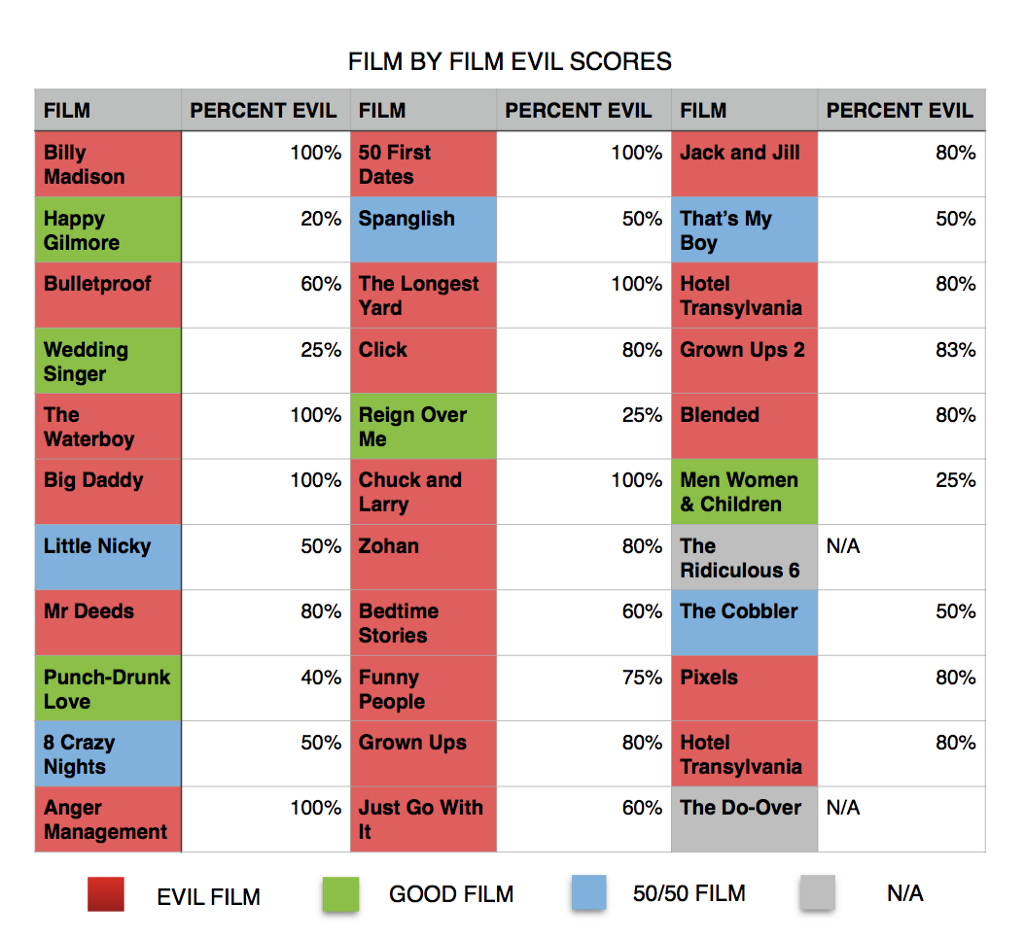
Task: Click The Ridiculous 6 film cell
Action: 744,557
